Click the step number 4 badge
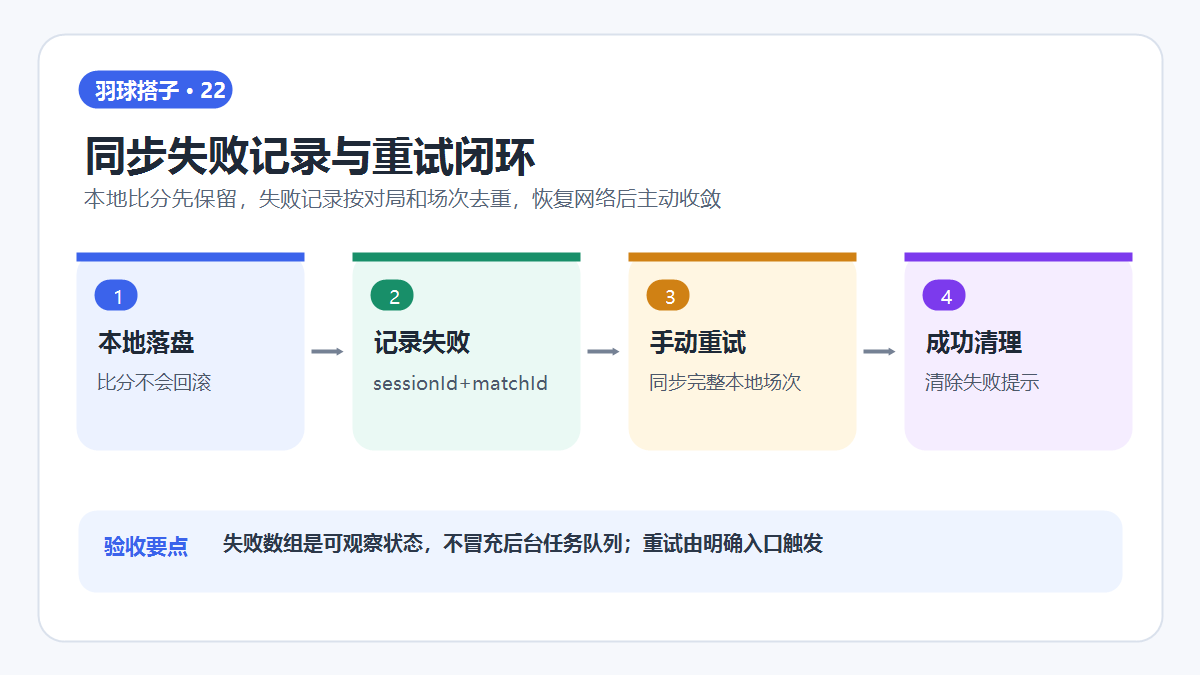 (x=944, y=296)
